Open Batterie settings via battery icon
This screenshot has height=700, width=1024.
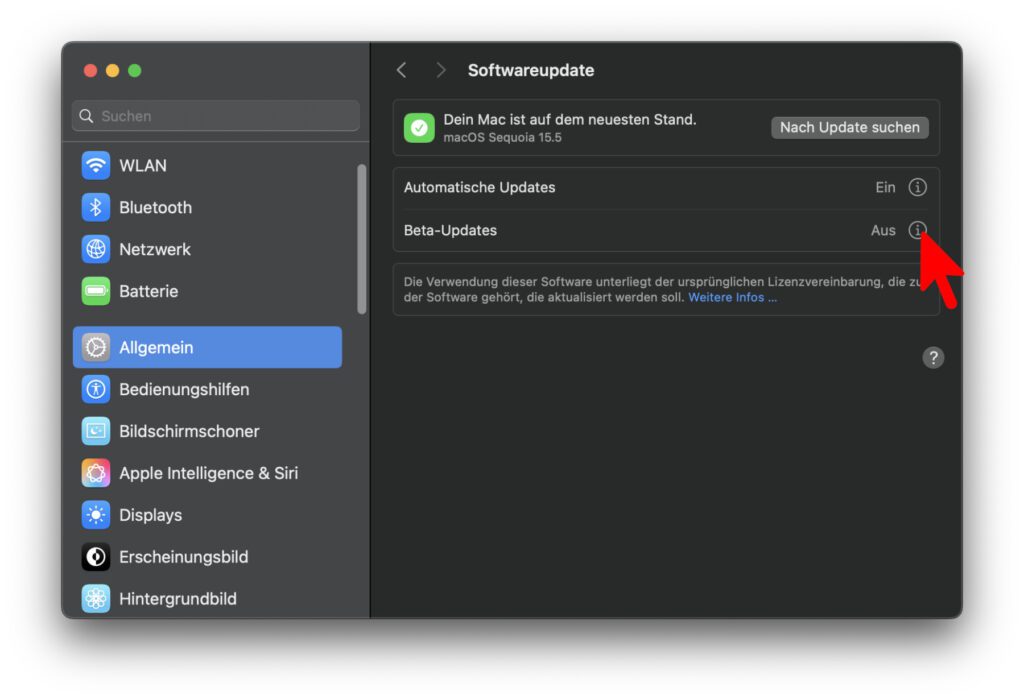(96, 292)
